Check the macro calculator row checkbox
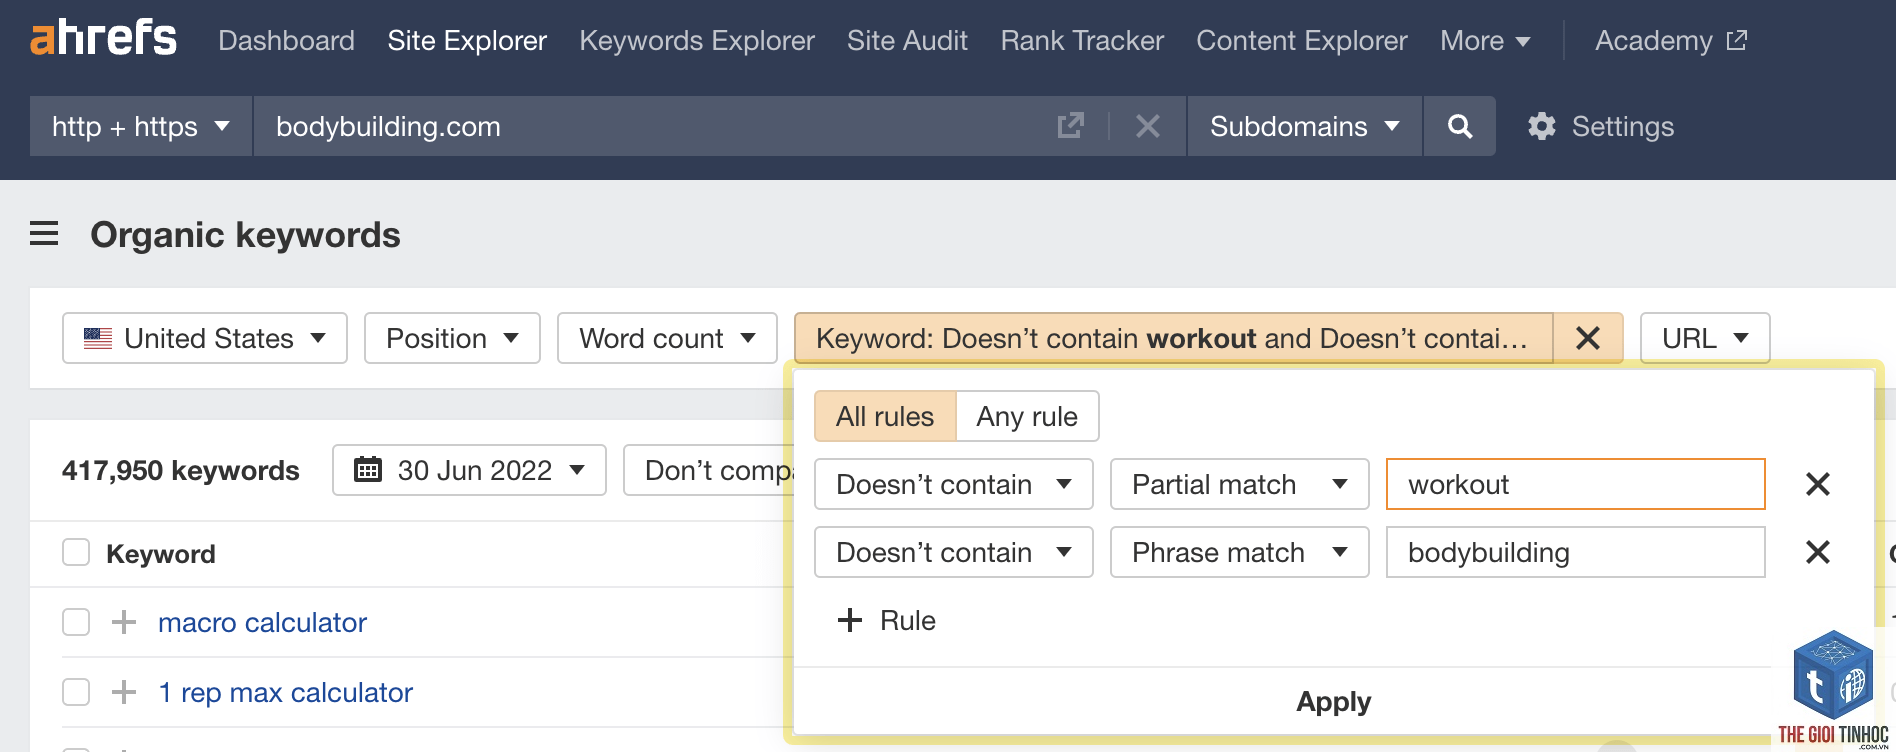Viewport: 1896px width, 752px height. pyautogui.click(x=76, y=622)
